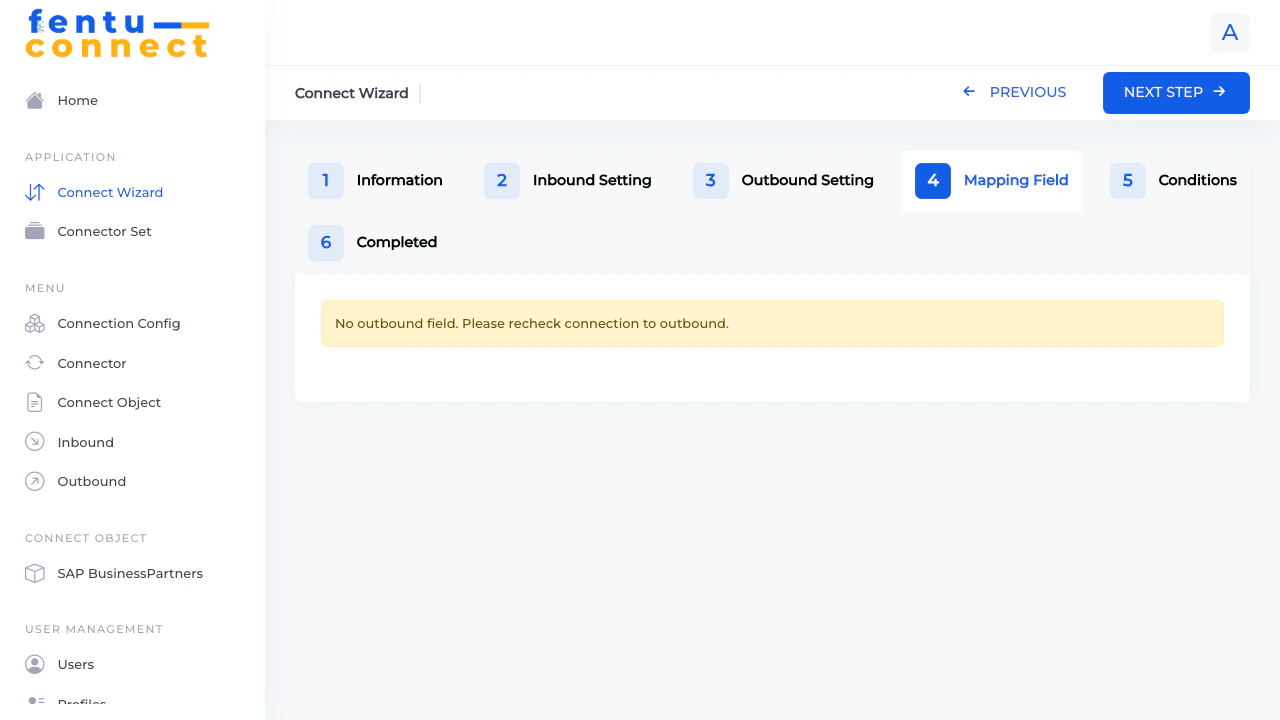Screen dimensions: 1280x720
Task: Click the Connector sync icon
Action: coord(35,363)
